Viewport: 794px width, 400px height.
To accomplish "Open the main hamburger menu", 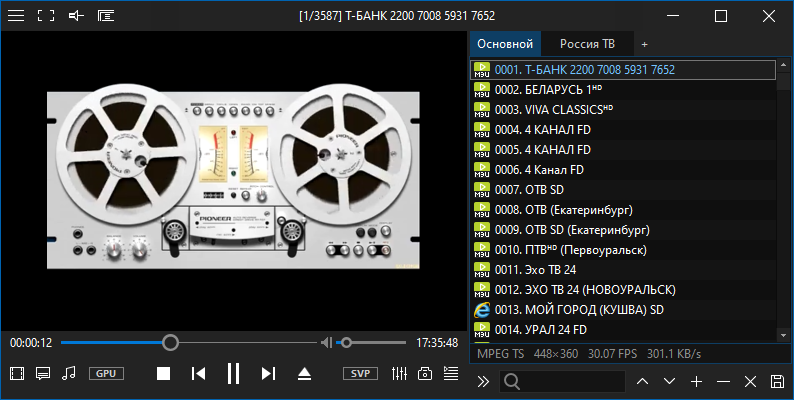I will [16, 16].
